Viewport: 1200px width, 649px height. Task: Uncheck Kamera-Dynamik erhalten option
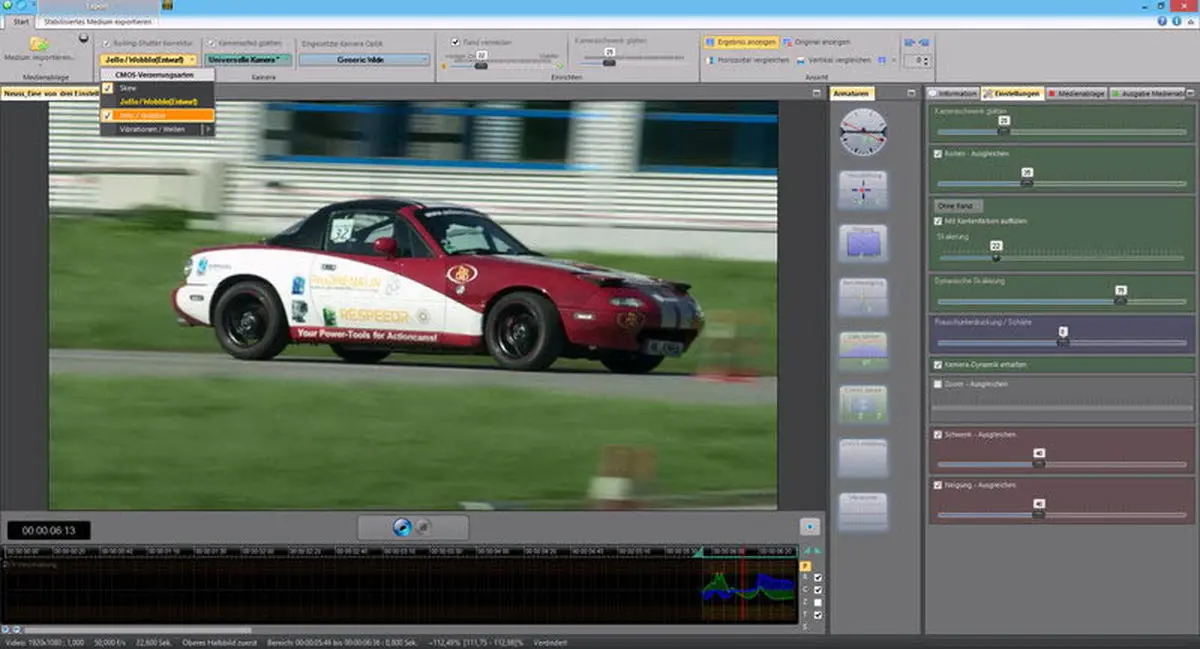coord(937,365)
